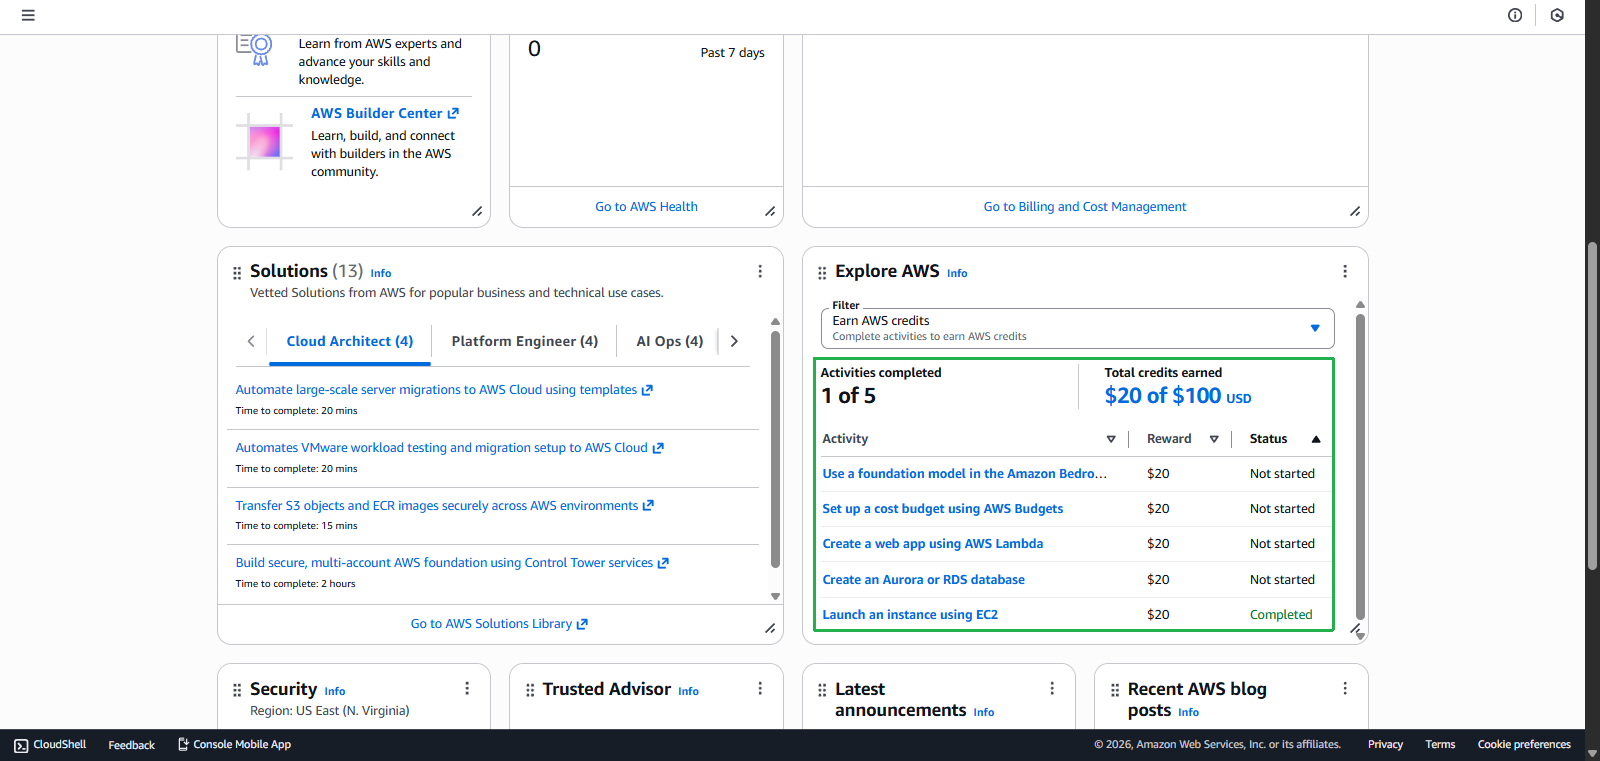Switch to the Platform Engineer (4) tab
The height and width of the screenshot is (761, 1600).
524,341
